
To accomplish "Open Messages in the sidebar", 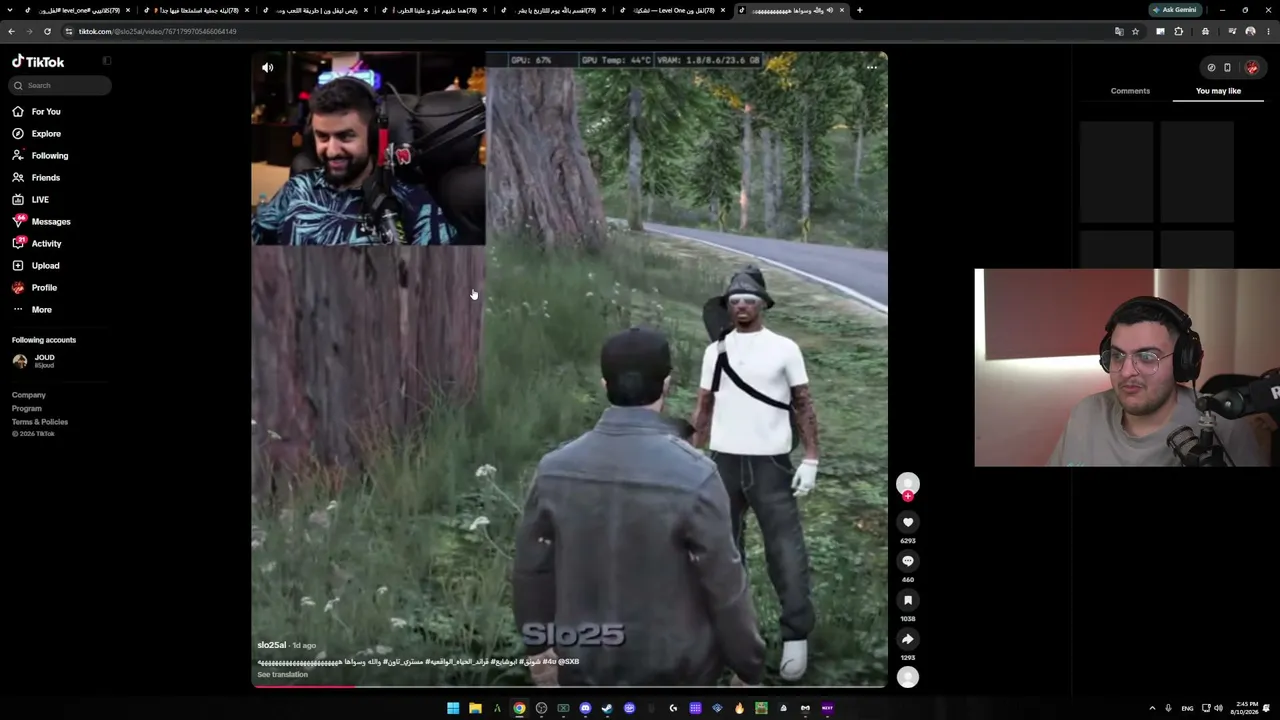I will [51, 222].
